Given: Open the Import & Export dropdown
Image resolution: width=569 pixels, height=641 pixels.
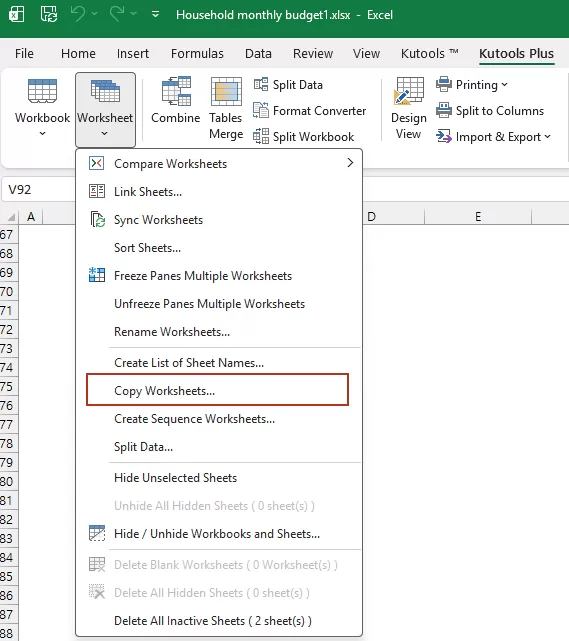Looking at the screenshot, I should point(493,137).
